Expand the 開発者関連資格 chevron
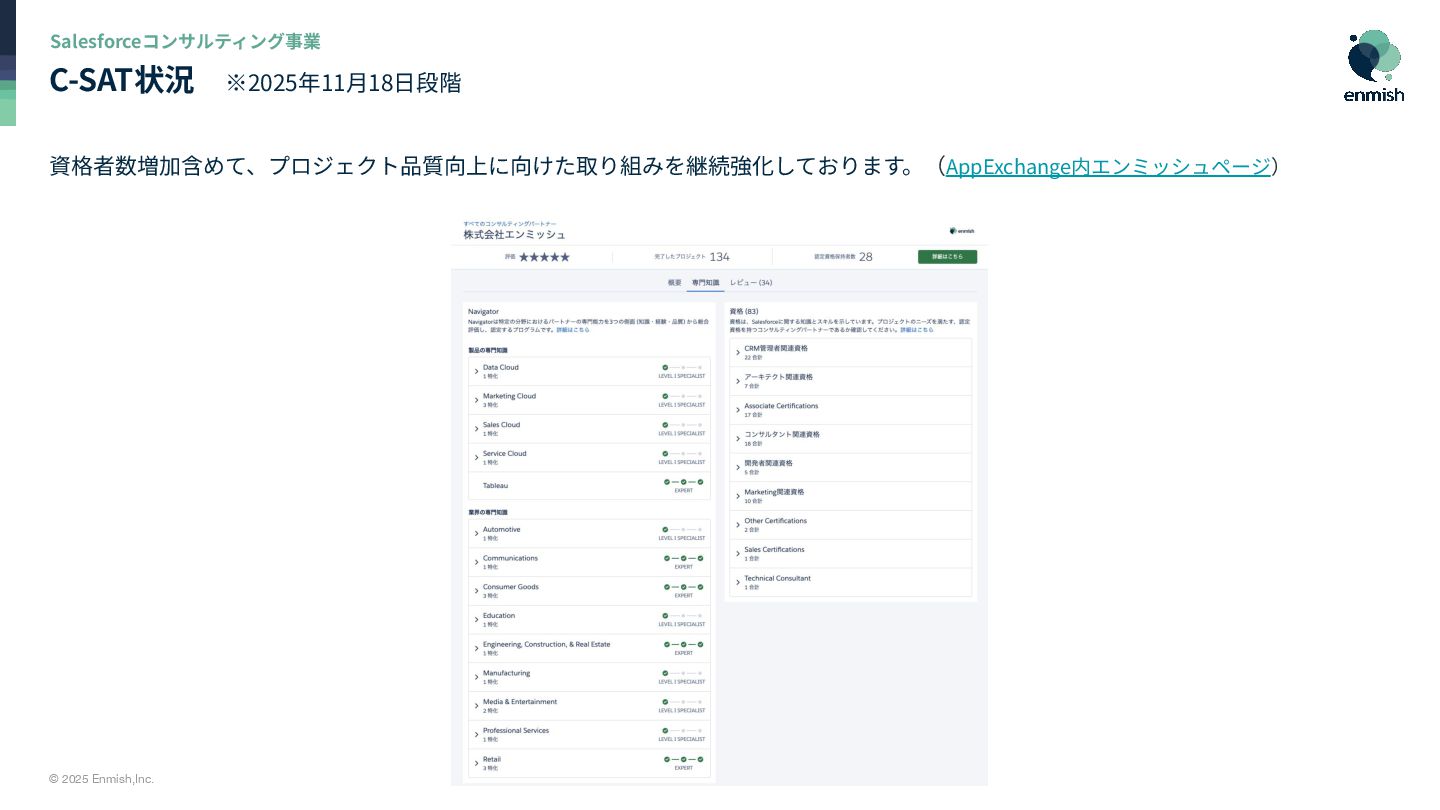Viewport: 1440px width, 810px height. coord(738,467)
